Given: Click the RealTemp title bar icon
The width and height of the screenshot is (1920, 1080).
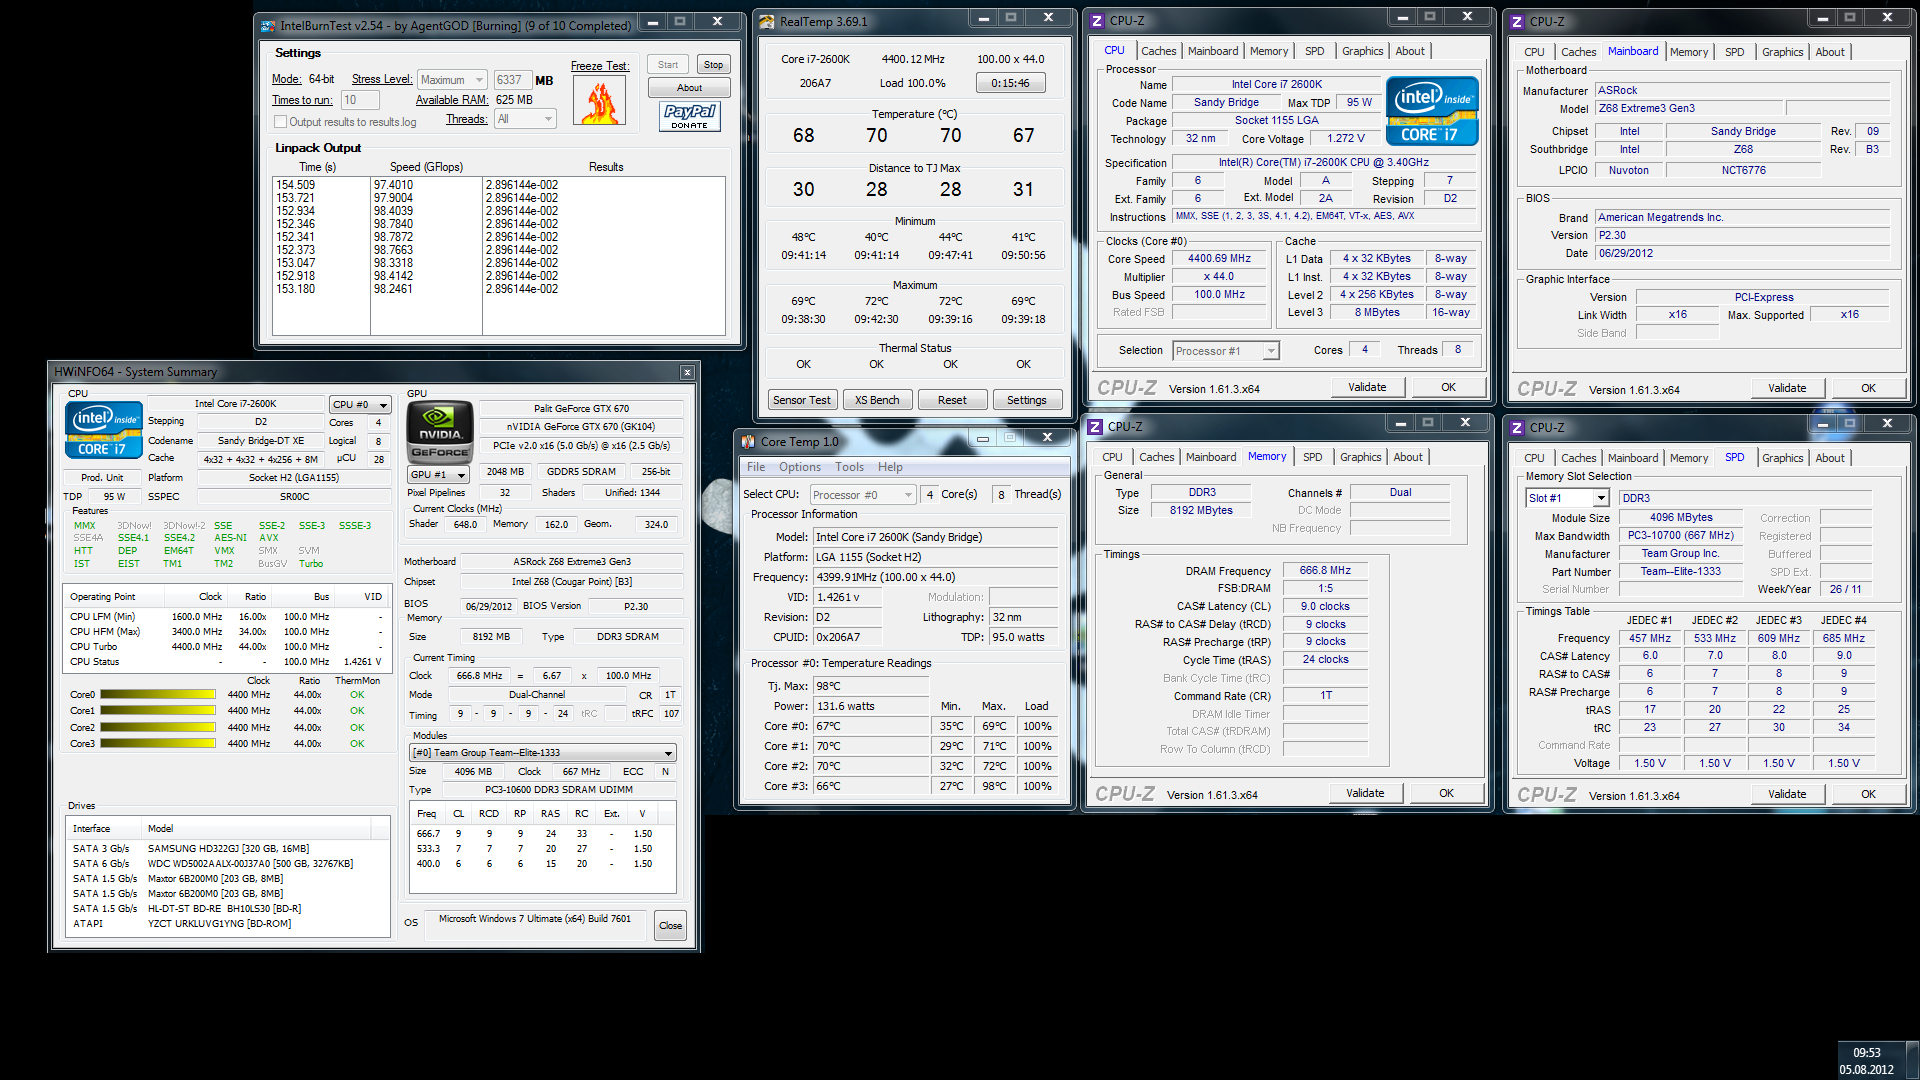Looking at the screenshot, I should [766, 21].
